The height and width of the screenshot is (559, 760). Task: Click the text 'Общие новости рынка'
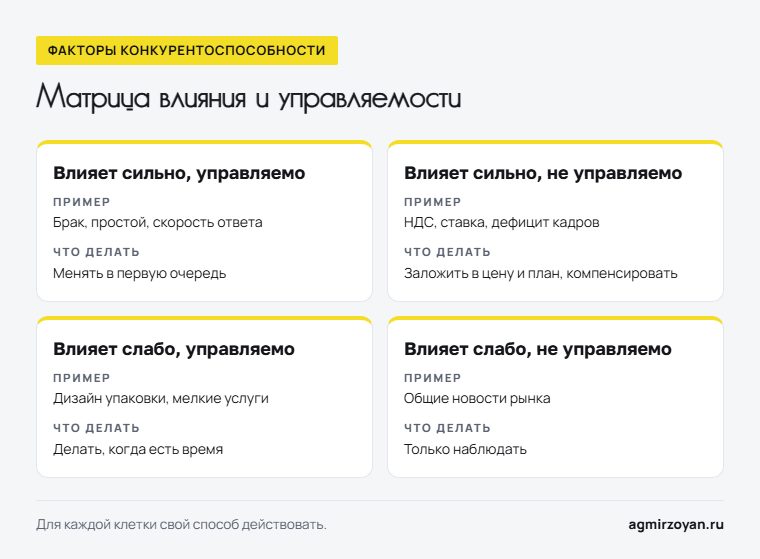tap(477, 399)
